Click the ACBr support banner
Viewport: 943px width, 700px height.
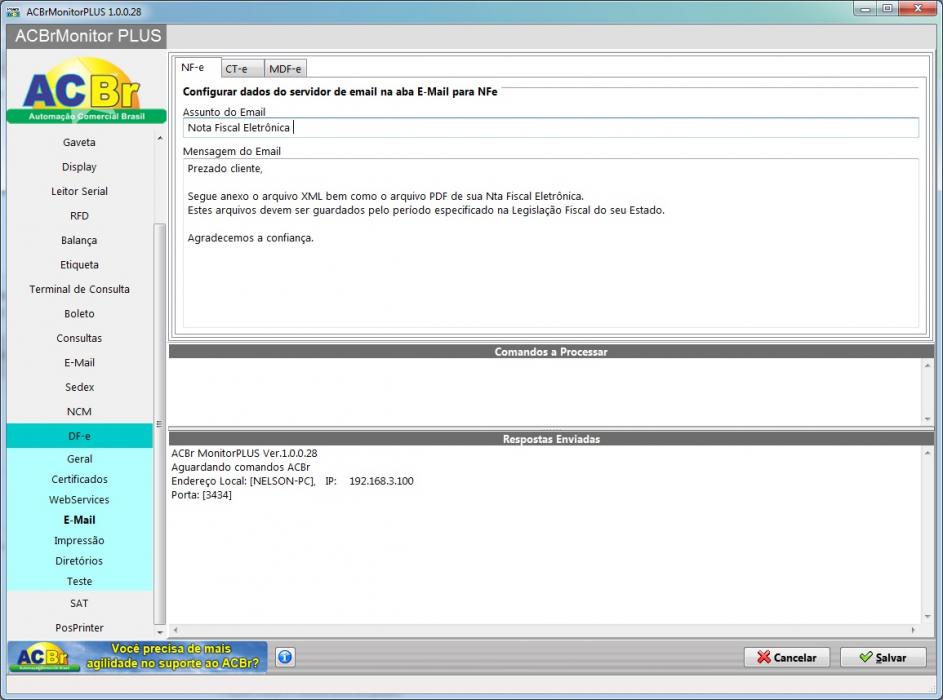click(x=138, y=657)
